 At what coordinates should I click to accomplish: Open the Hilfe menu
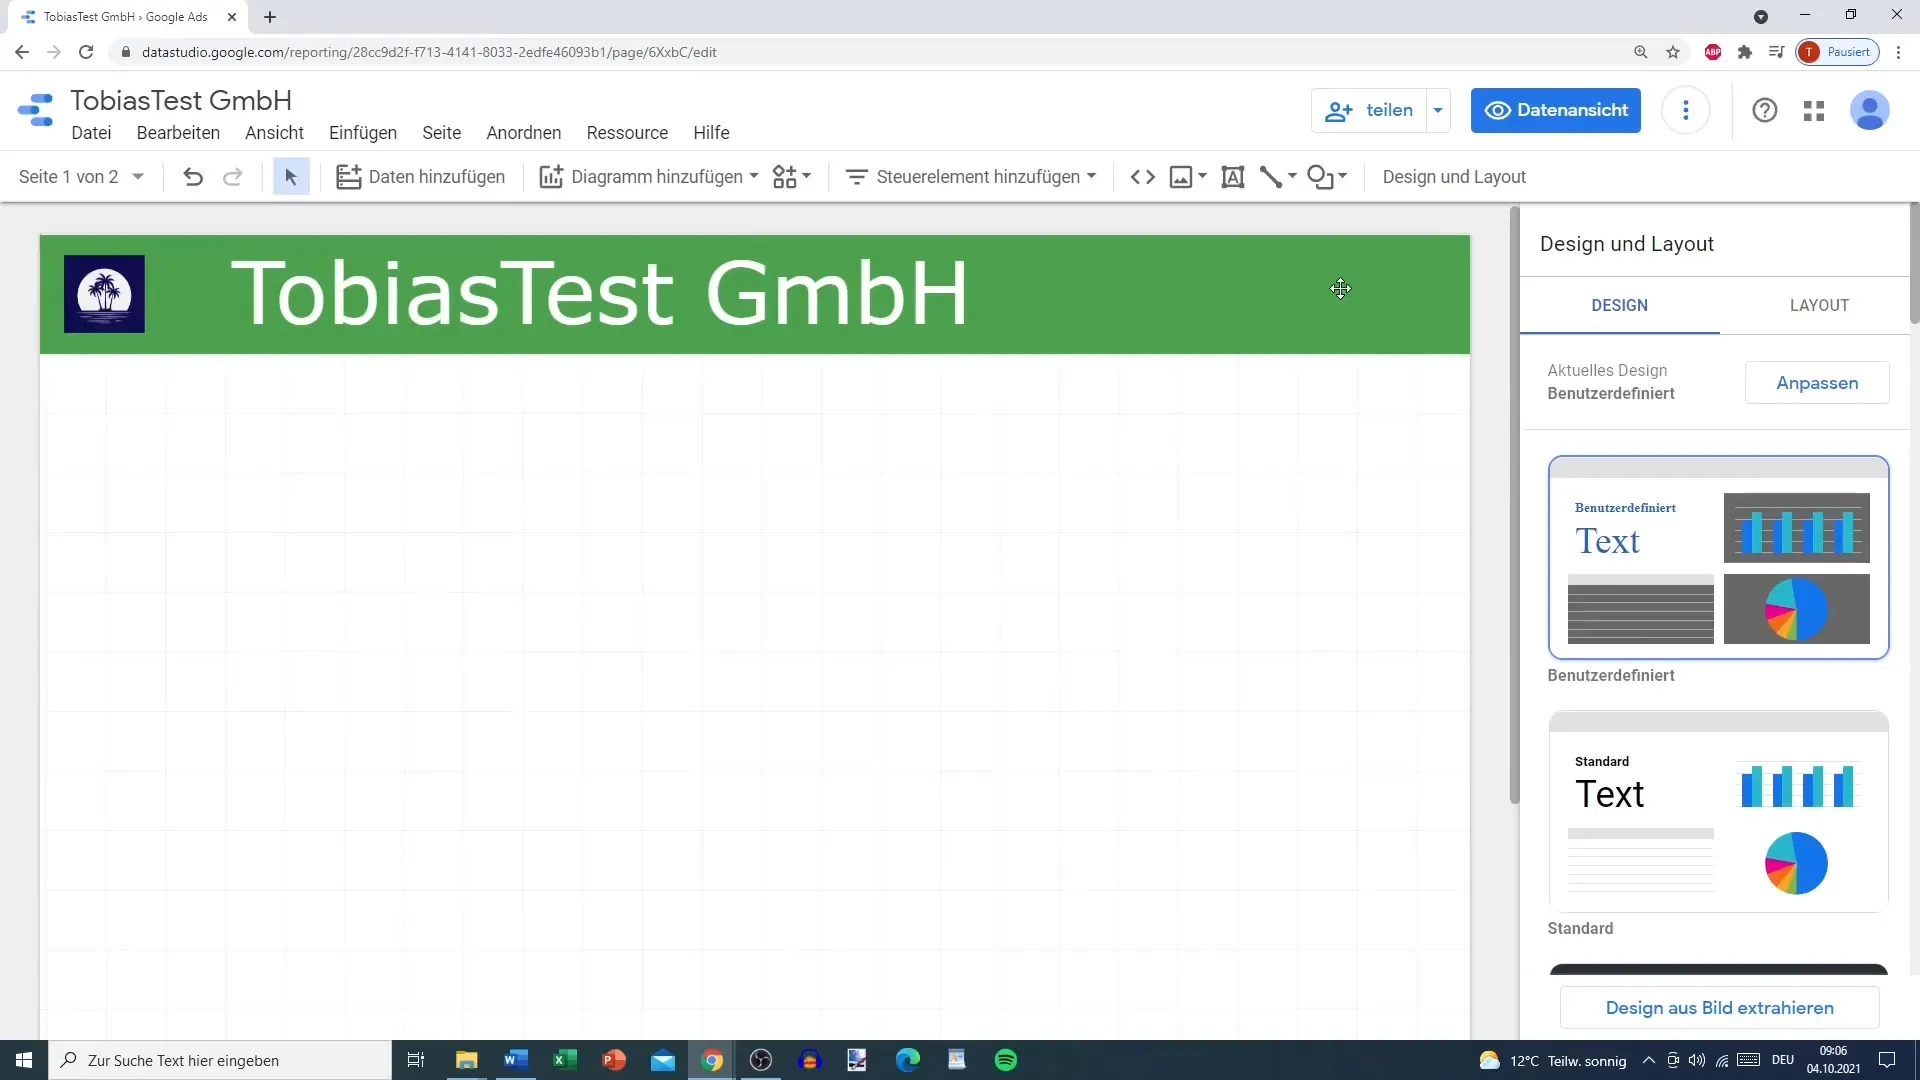tap(711, 133)
